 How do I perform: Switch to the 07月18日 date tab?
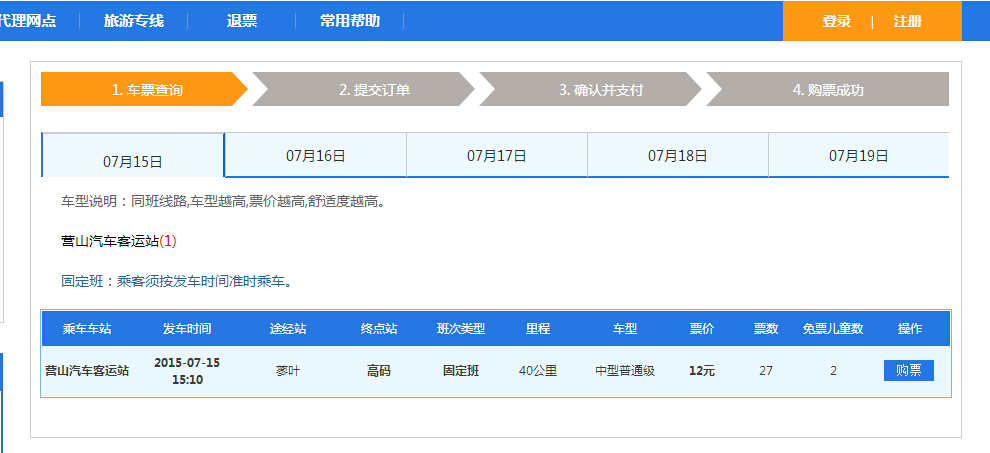(x=678, y=155)
